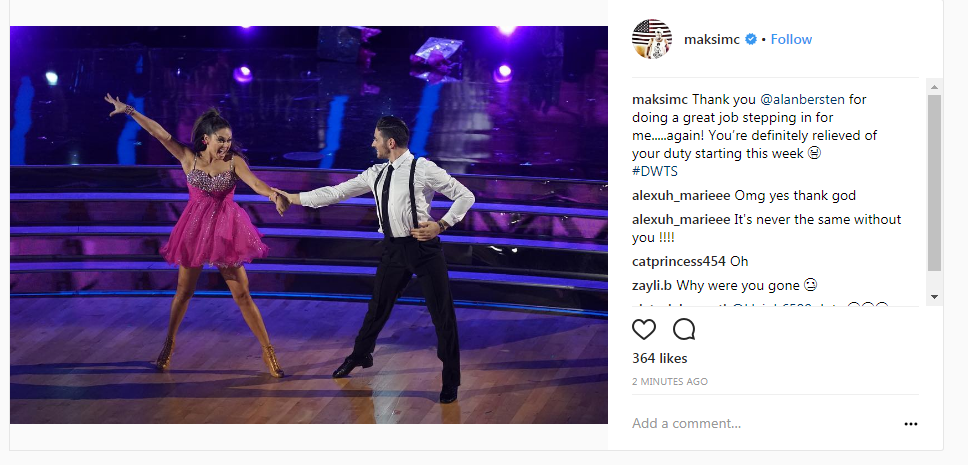Open maksimc username in the post header

click(x=712, y=40)
